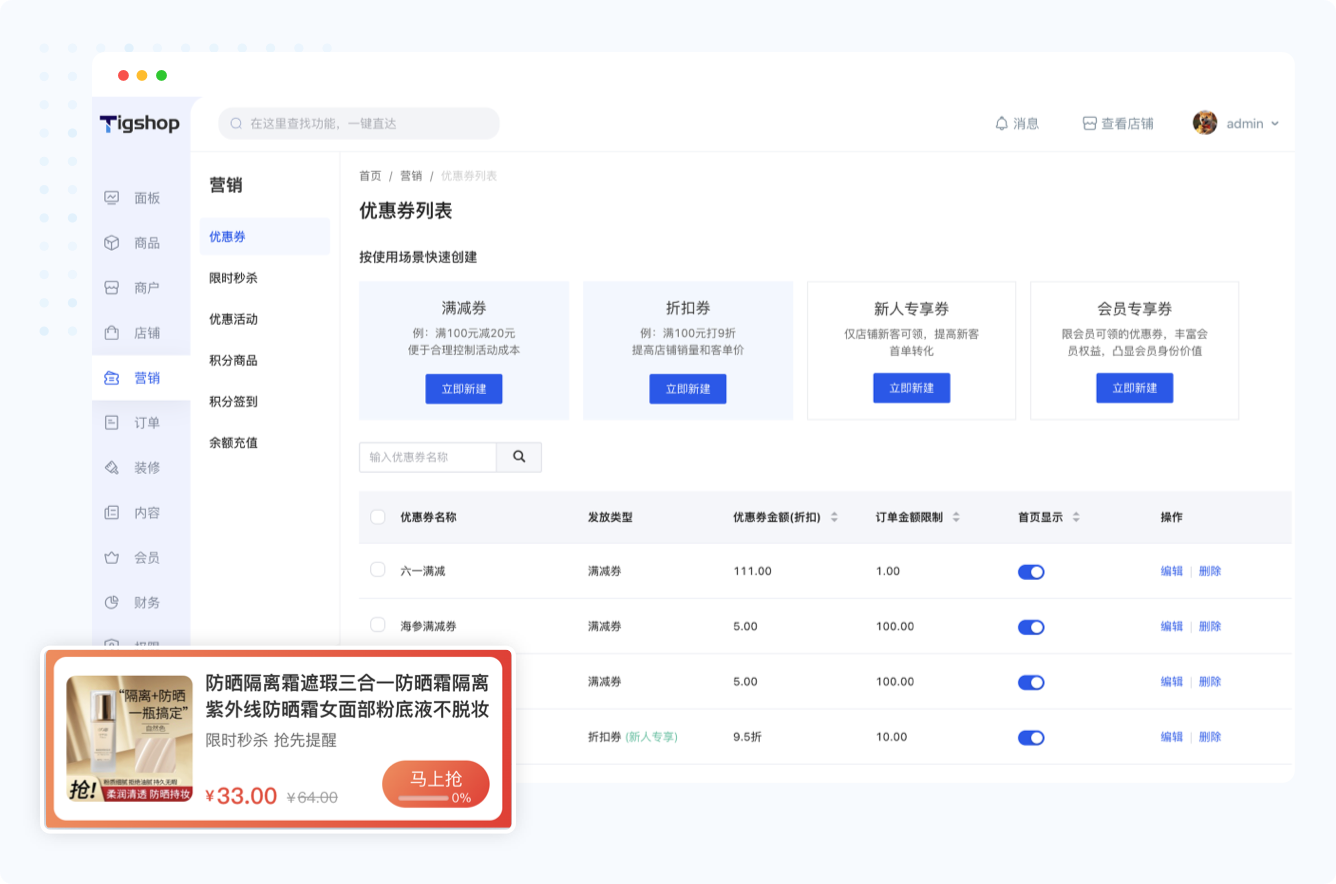Click 立即新建 under 折扣券
The image size is (1336, 884).
(688, 389)
